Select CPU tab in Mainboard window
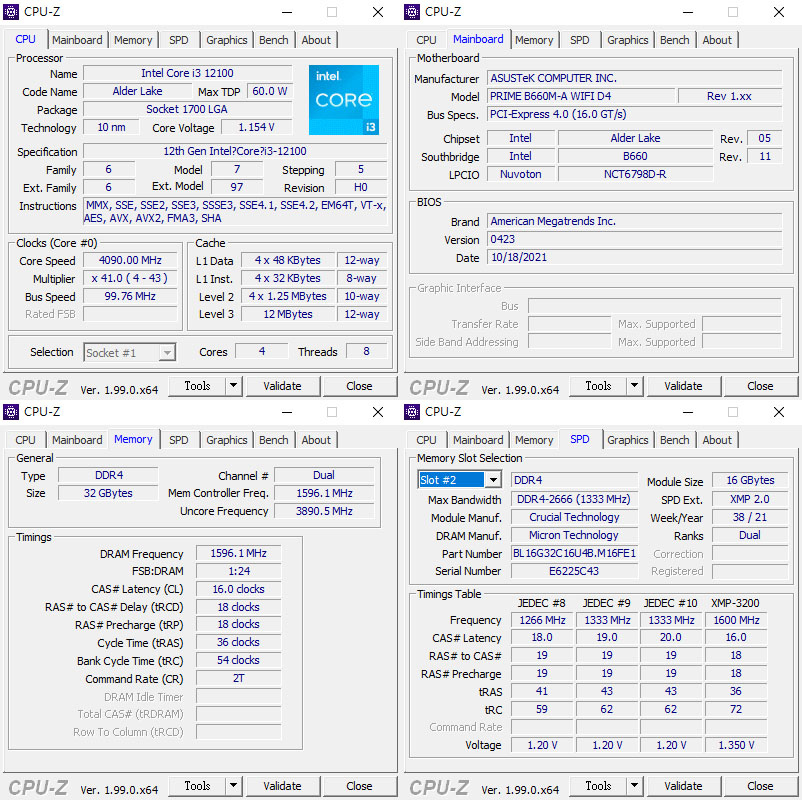802x800 pixels. (x=426, y=40)
